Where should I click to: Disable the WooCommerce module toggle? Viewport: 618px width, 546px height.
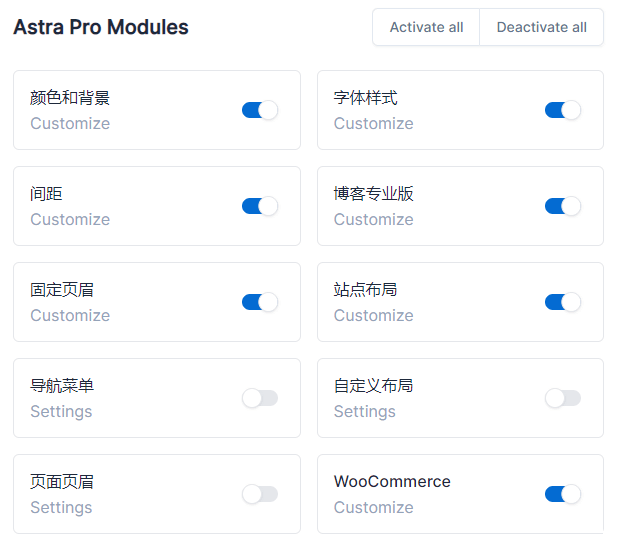(x=563, y=494)
